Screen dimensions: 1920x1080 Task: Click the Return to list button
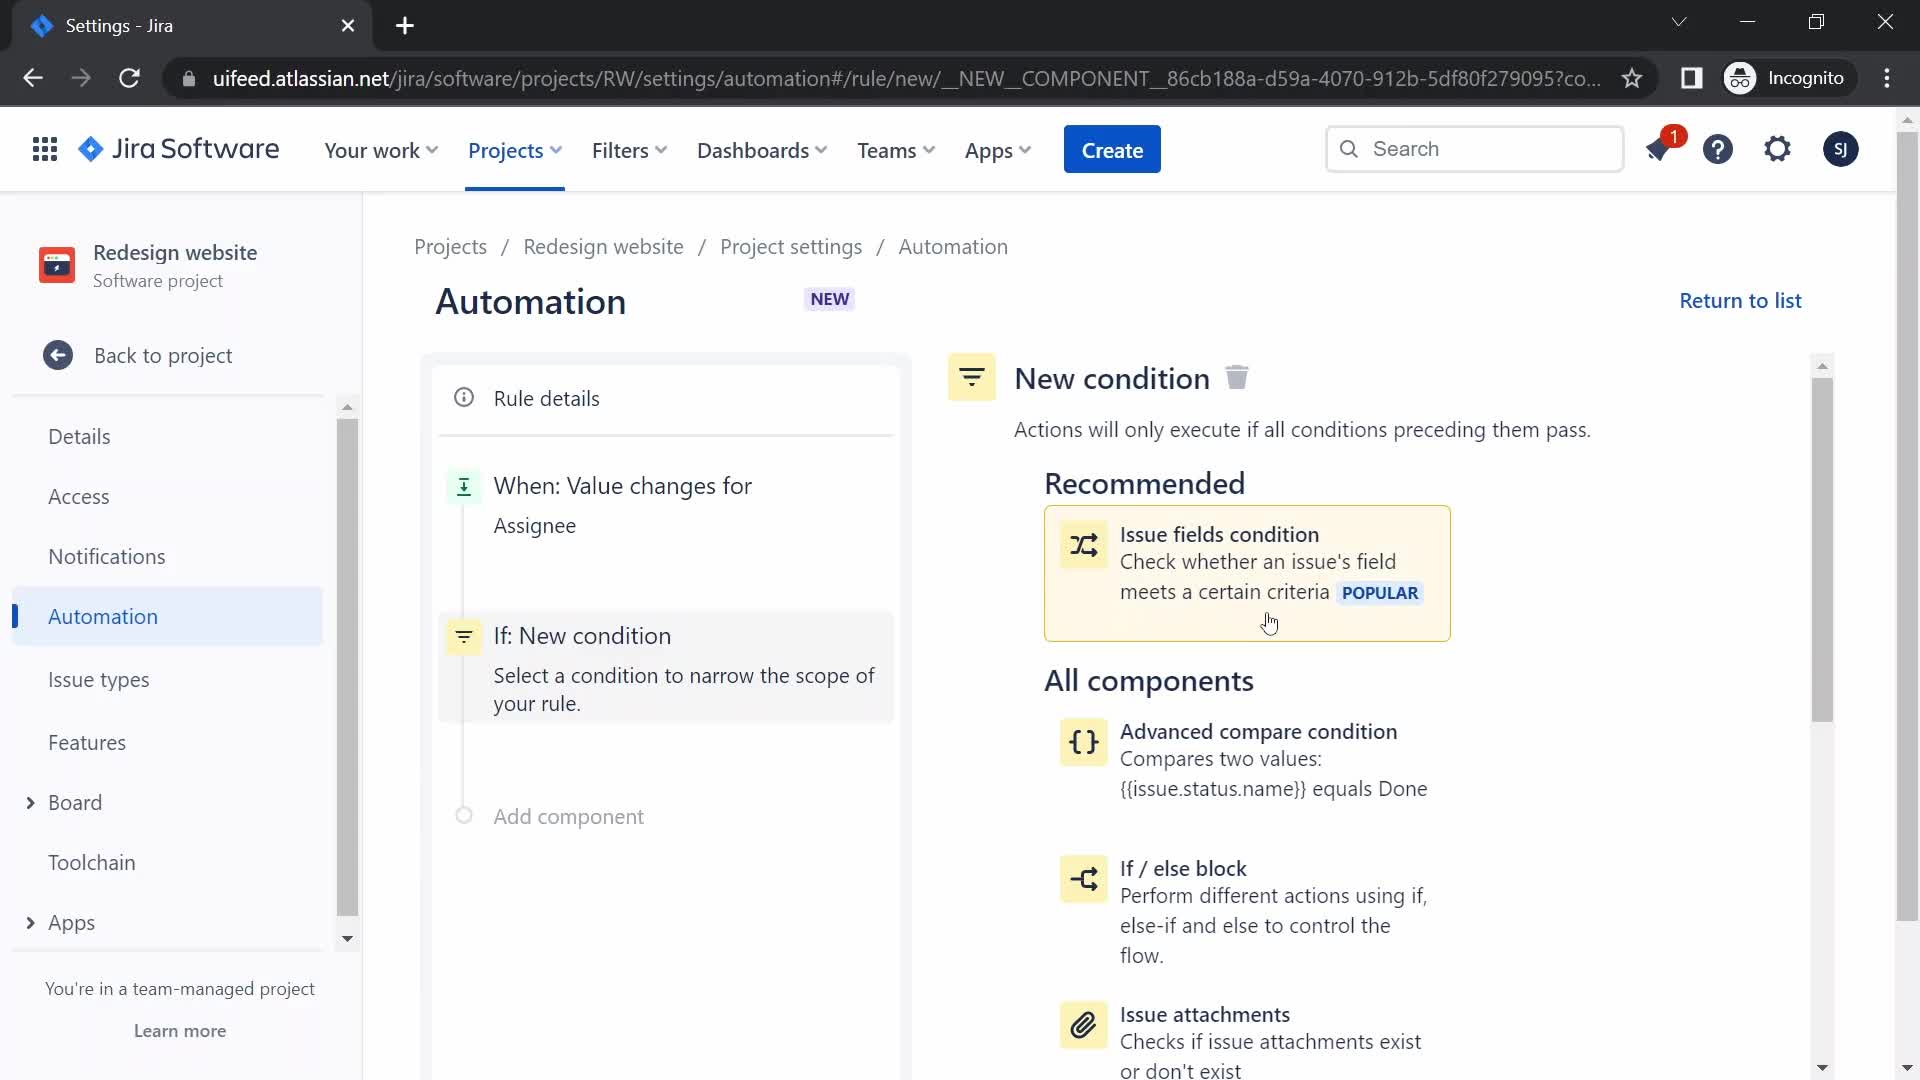tap(1741, 301)
